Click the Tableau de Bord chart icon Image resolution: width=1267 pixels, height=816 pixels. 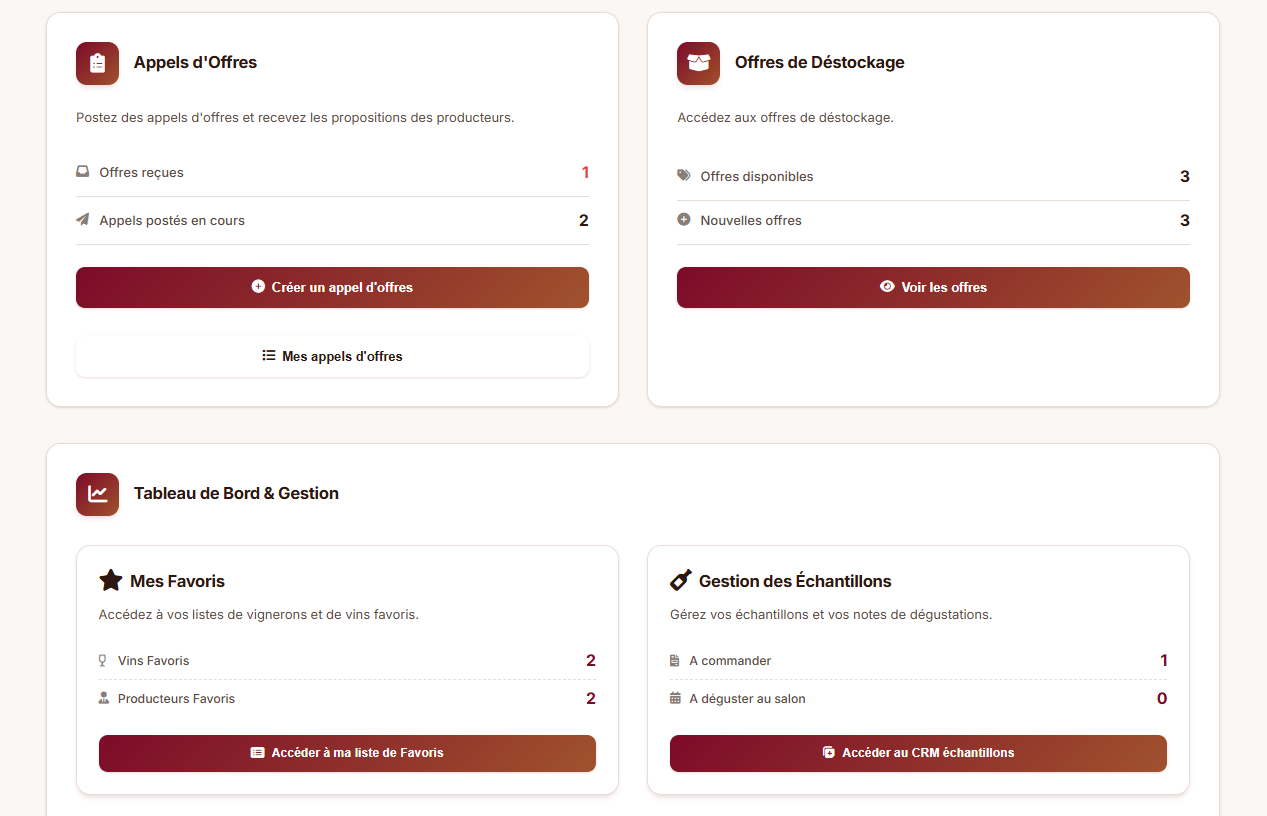[x=97, y=494]
